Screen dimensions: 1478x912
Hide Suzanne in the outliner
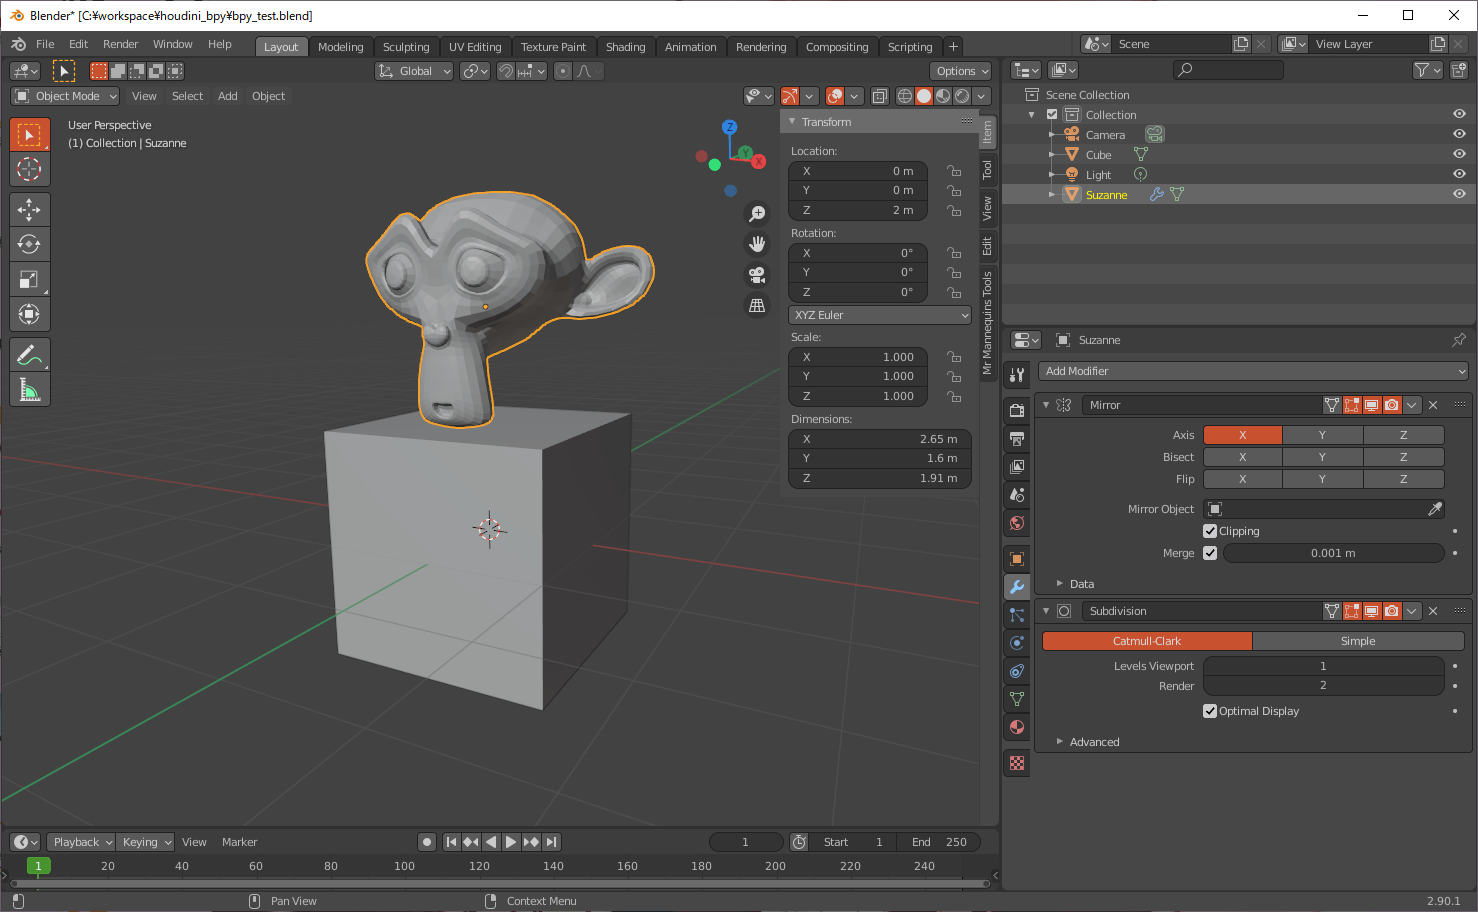[x=1459, y=194]
